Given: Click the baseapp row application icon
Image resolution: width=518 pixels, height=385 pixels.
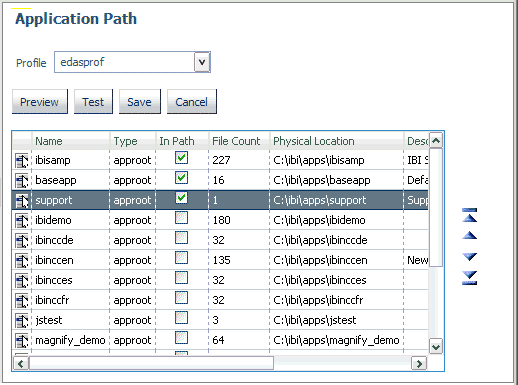Looking at the screenshot, I should [22, 181].
